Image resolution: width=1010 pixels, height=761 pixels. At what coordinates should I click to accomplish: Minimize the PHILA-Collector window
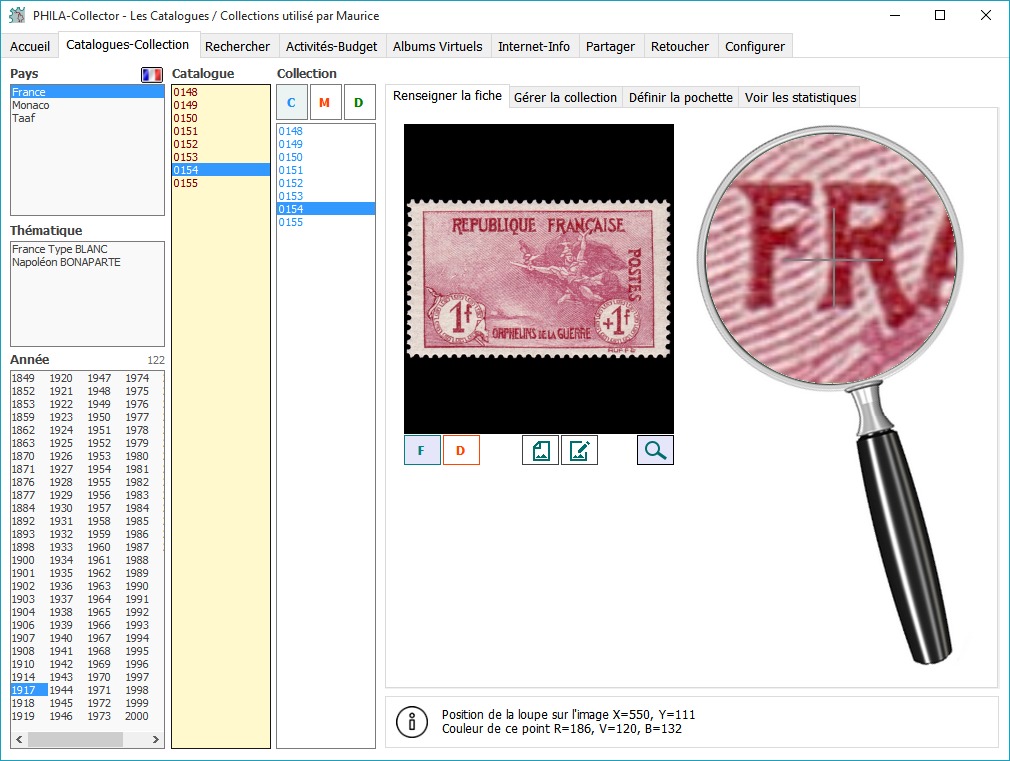point(895,15)
